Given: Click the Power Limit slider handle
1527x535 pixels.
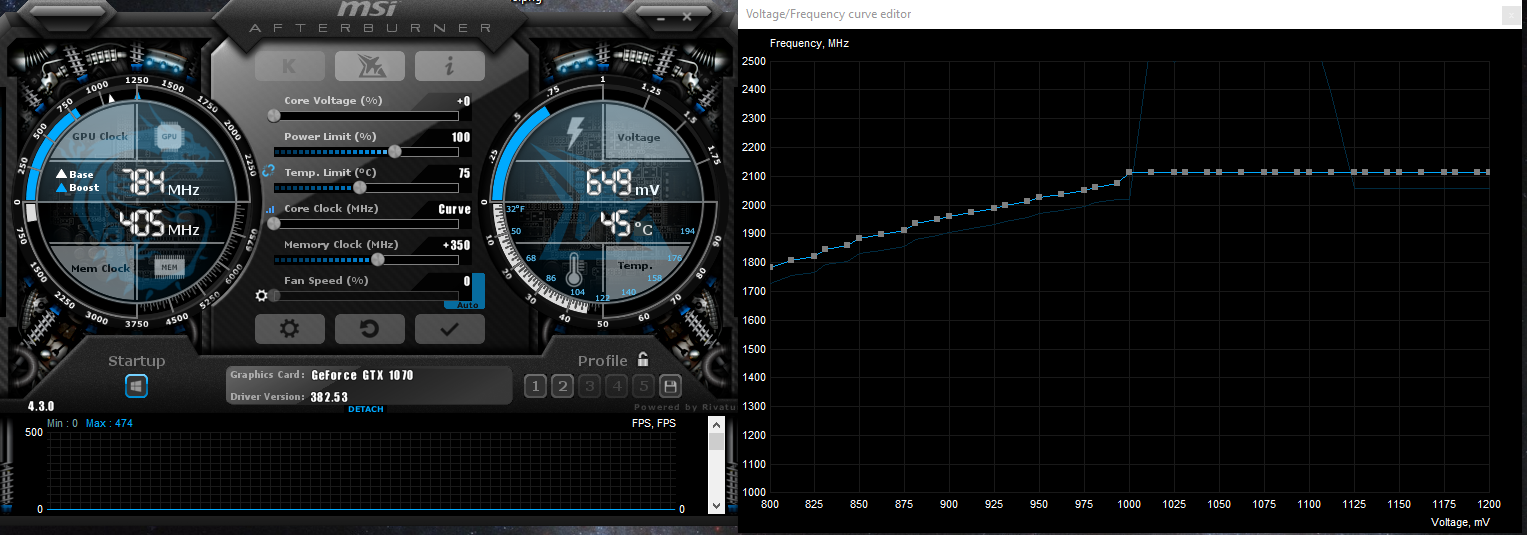Looking at the screenshot, I should click(395, 151).
